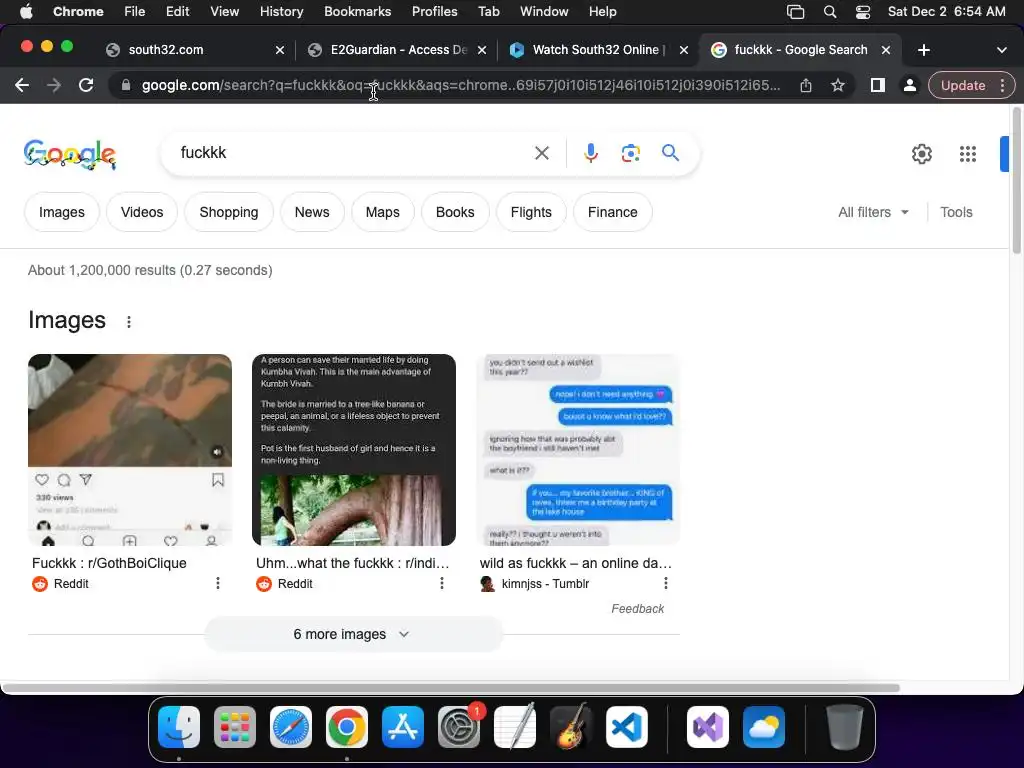Open the Google apps grid

(968, 154)
